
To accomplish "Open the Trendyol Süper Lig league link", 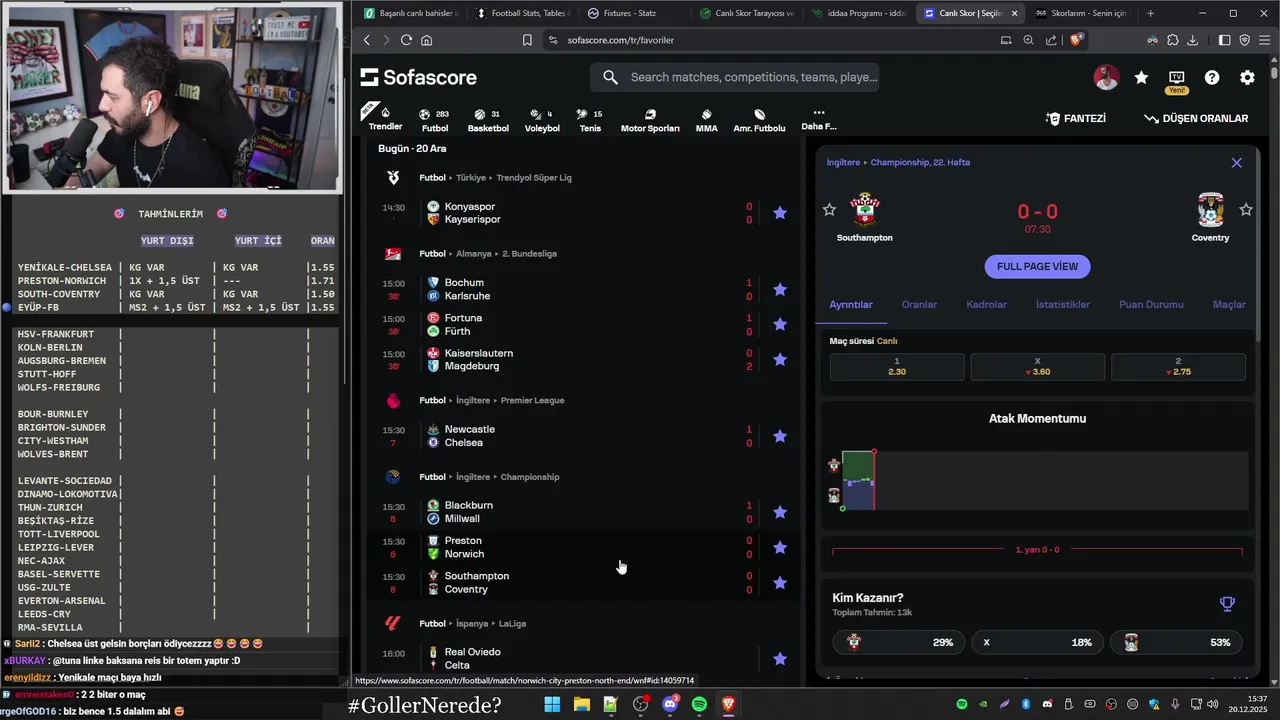I will click(534, 178).
